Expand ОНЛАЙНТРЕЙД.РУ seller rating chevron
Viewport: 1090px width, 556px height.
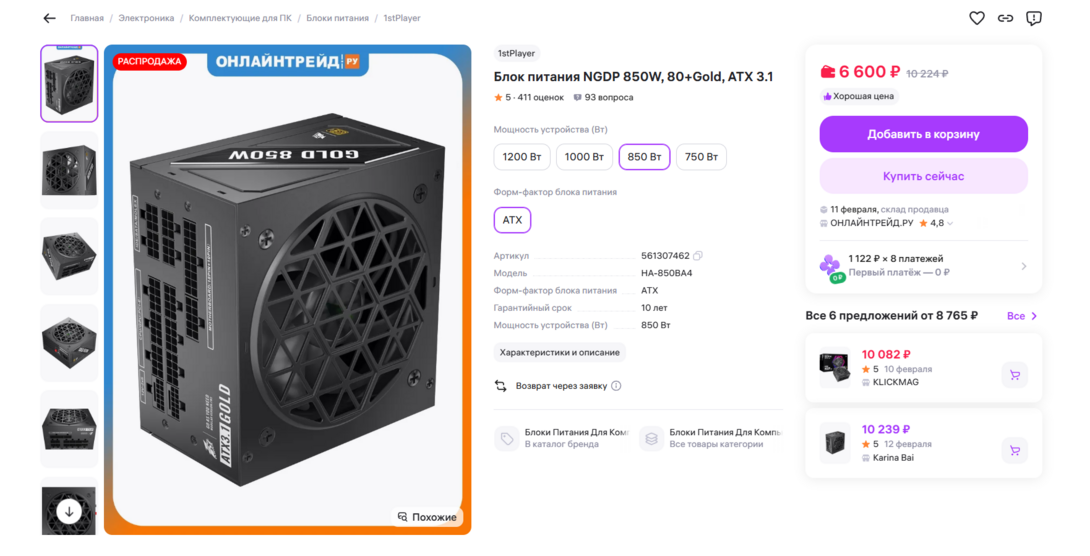pos(950,223)
